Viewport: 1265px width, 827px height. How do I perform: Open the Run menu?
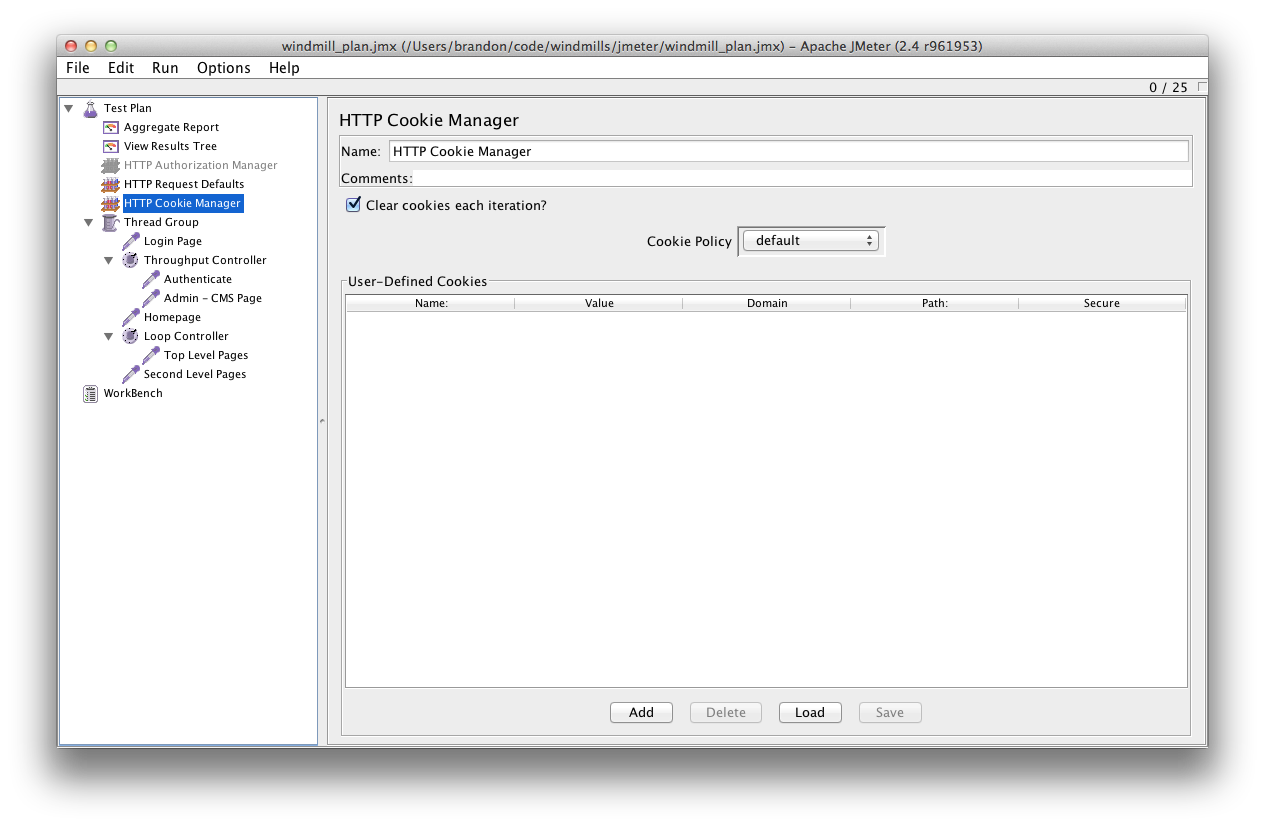(x=165, y=68)
